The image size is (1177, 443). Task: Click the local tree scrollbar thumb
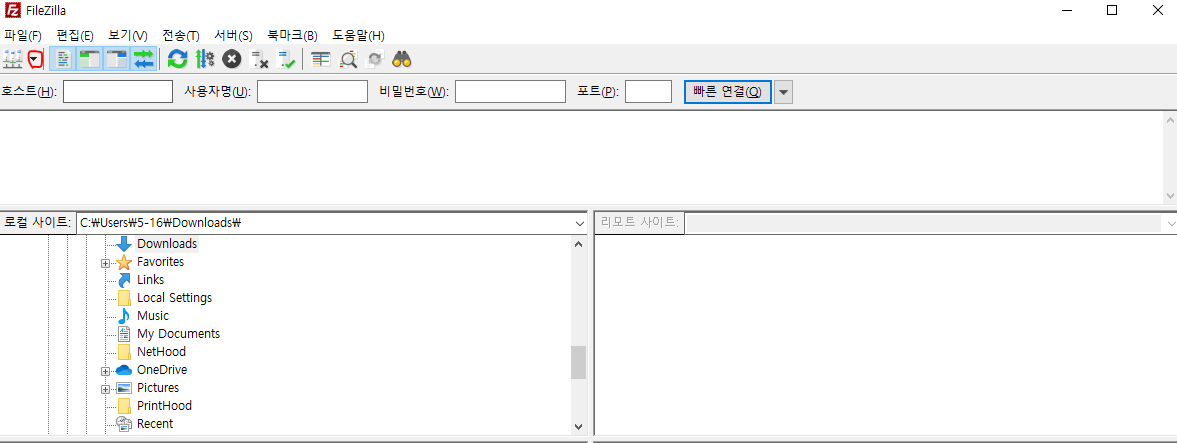(x=578, y=362)
